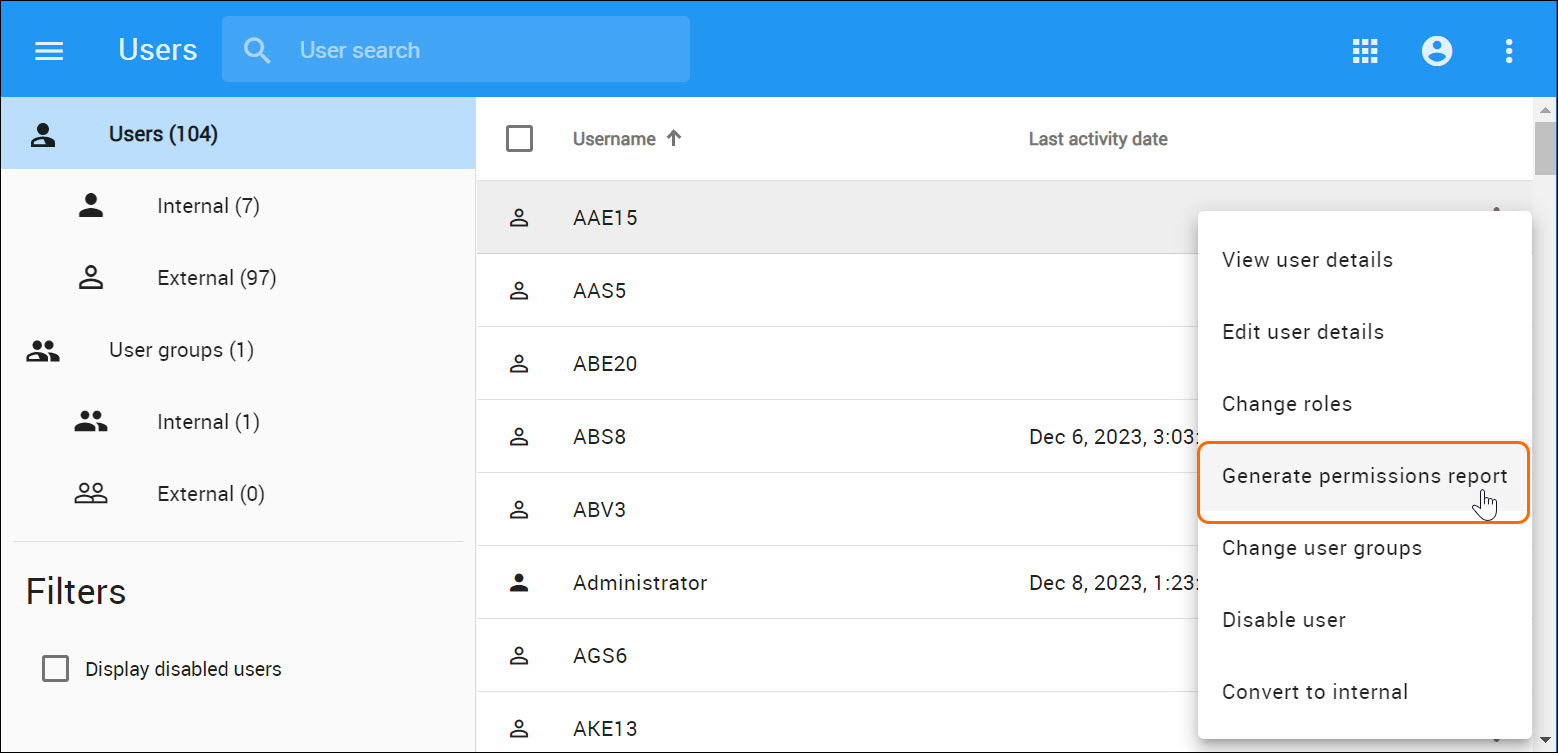Open the hamburger navigation menu

coord(49,50)
